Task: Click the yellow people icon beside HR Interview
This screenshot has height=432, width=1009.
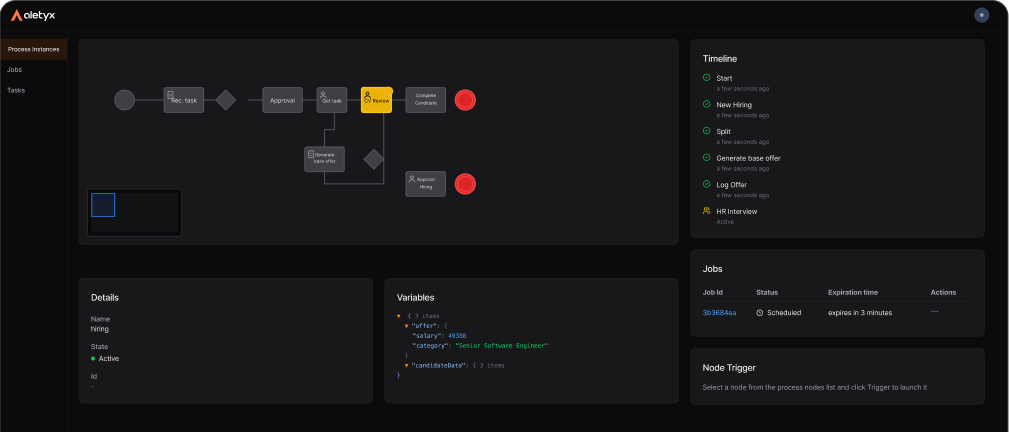Action: pyautogui.click(x=707, y=211)
